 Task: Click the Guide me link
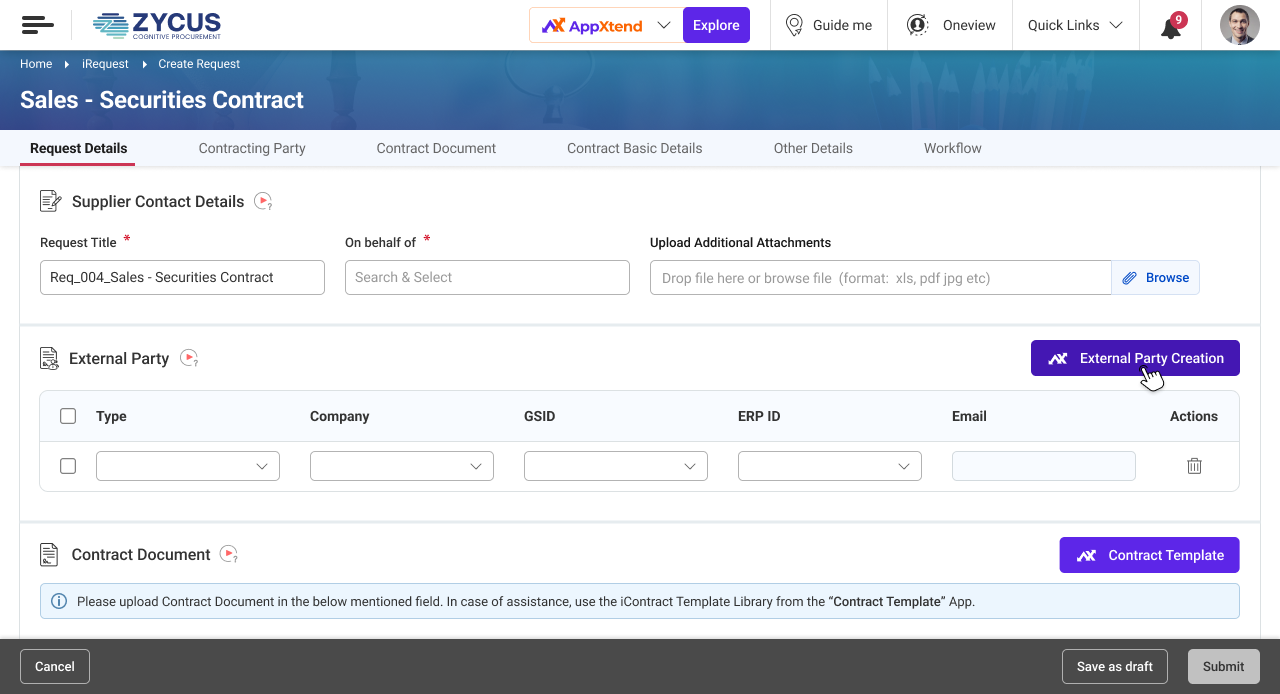[x=842, y=25]
